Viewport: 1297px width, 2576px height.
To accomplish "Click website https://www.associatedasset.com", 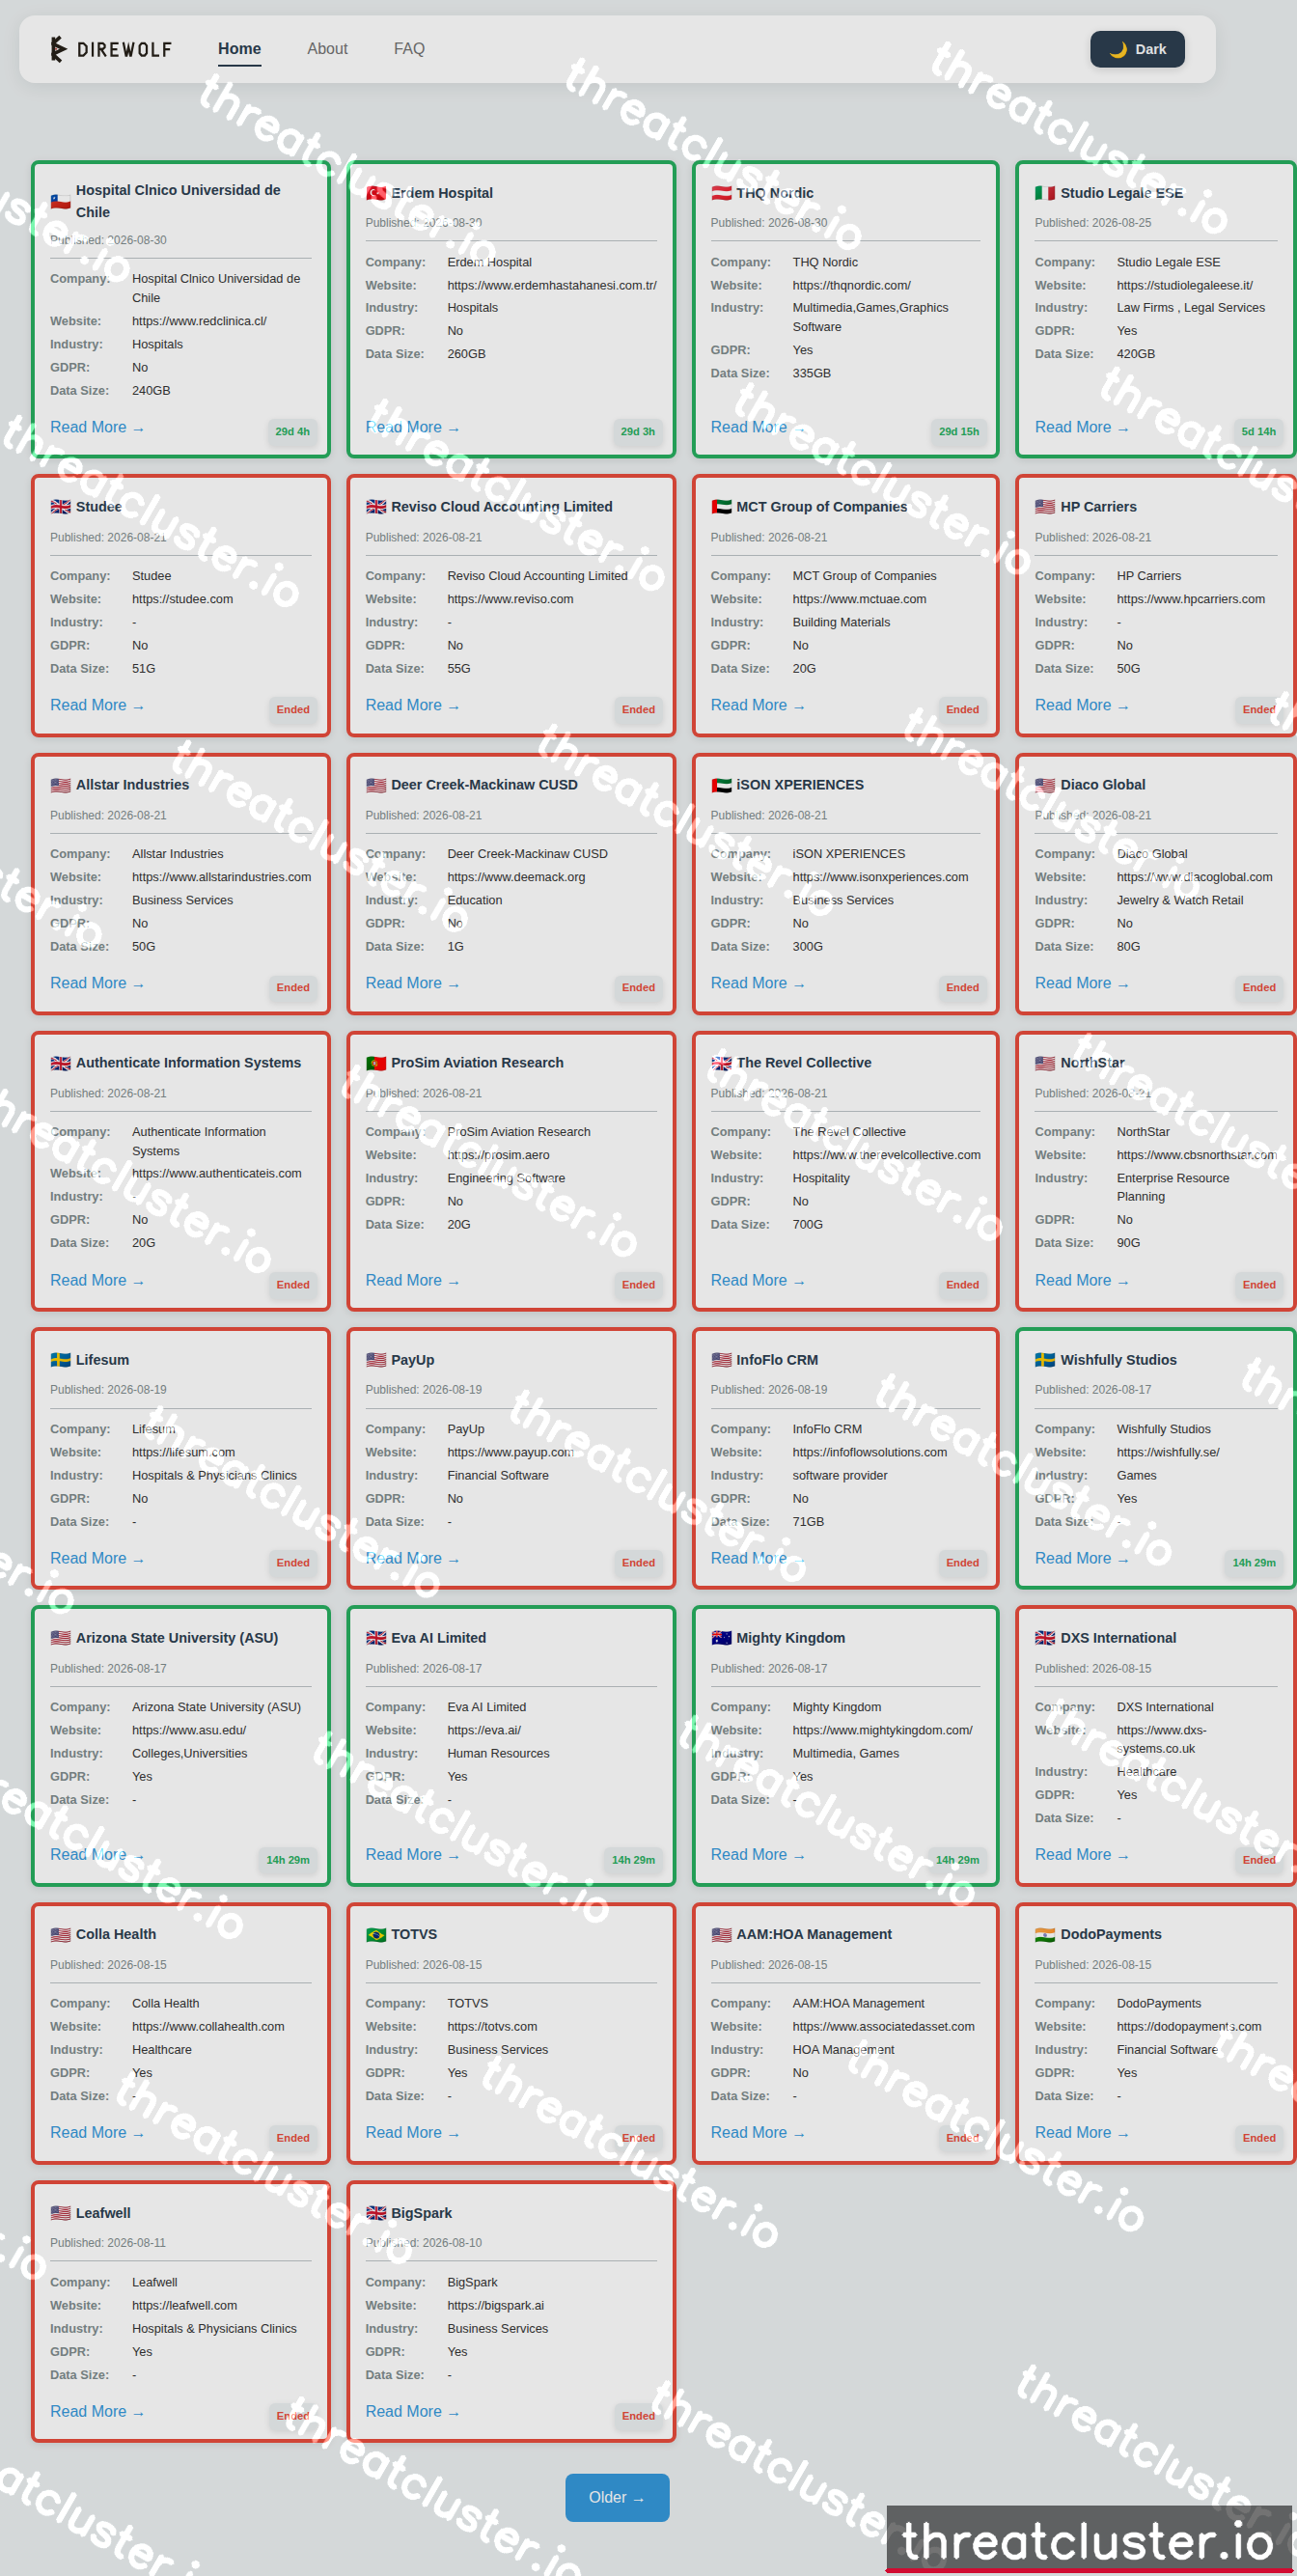I will coord(884,2026).
